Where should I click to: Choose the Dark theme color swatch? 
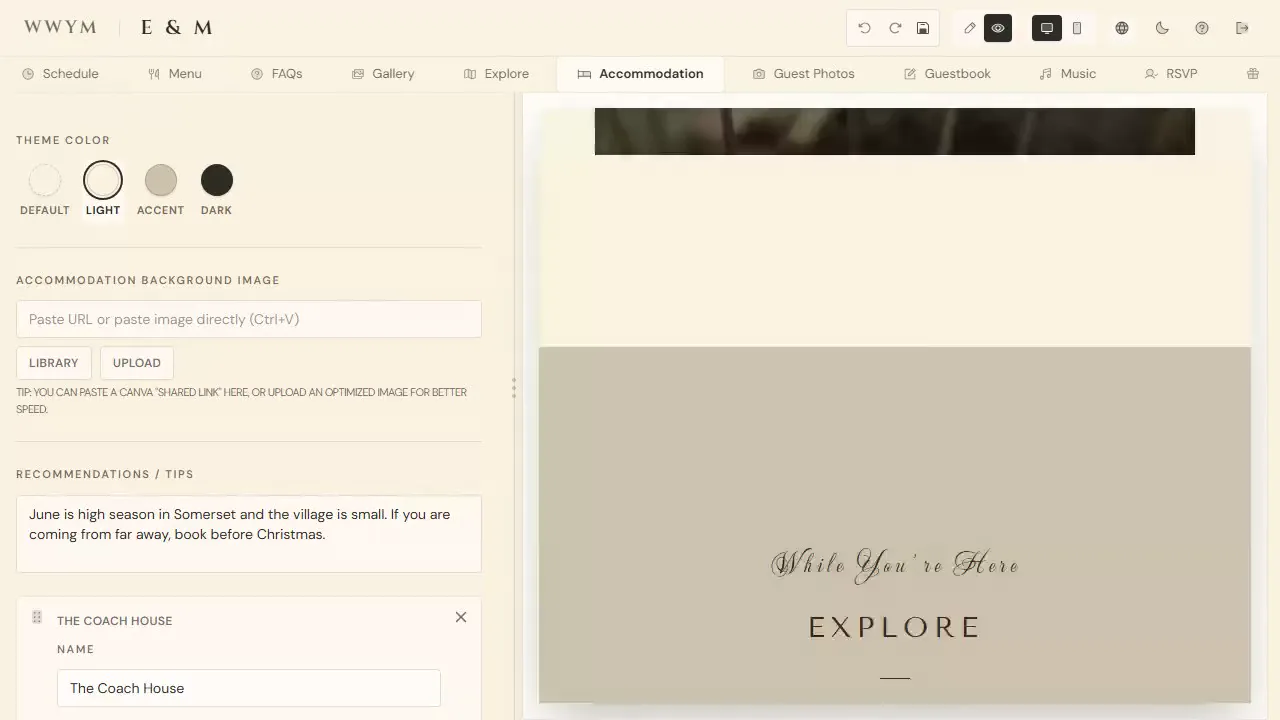[217, 181]
